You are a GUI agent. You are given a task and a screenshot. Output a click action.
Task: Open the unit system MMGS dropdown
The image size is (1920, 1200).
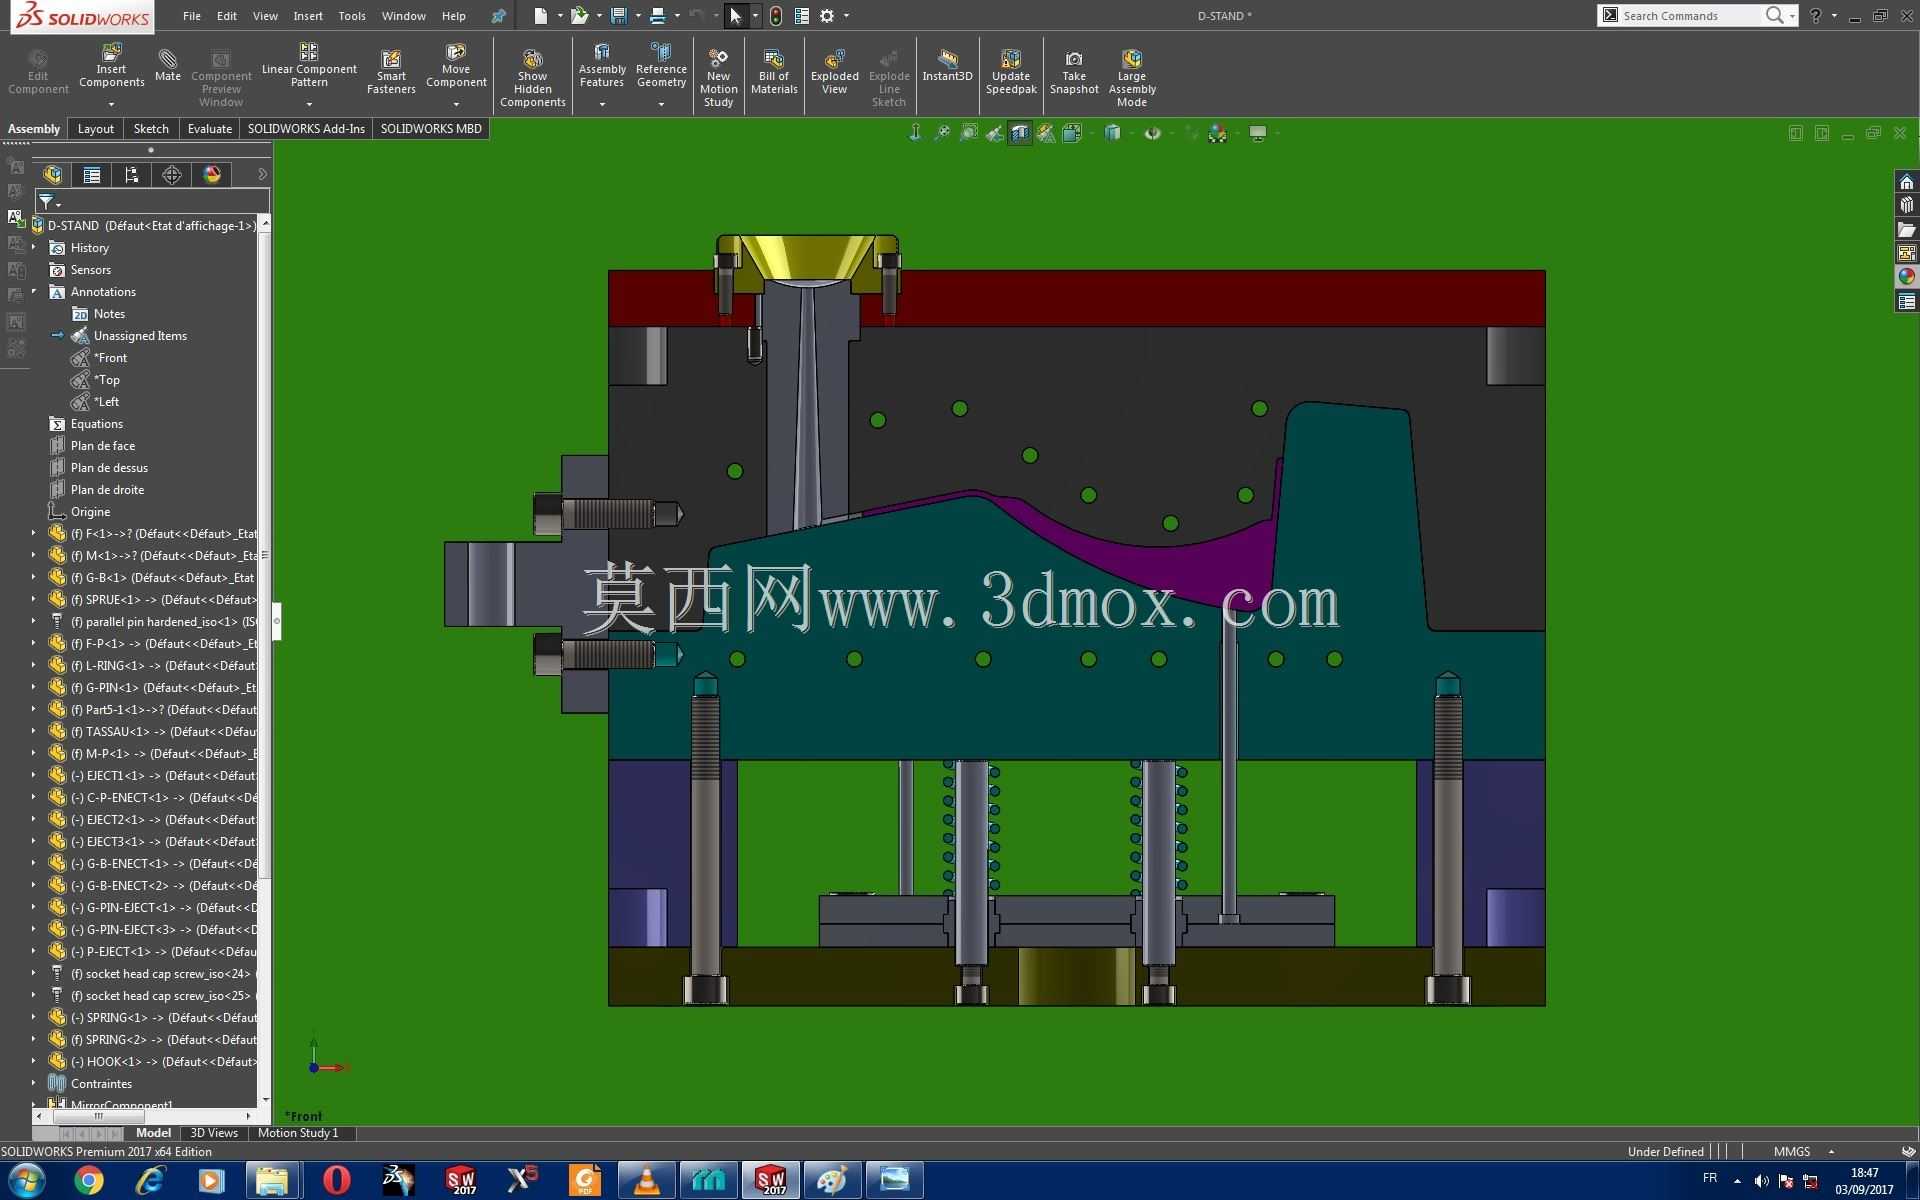click(1832, 1152)
